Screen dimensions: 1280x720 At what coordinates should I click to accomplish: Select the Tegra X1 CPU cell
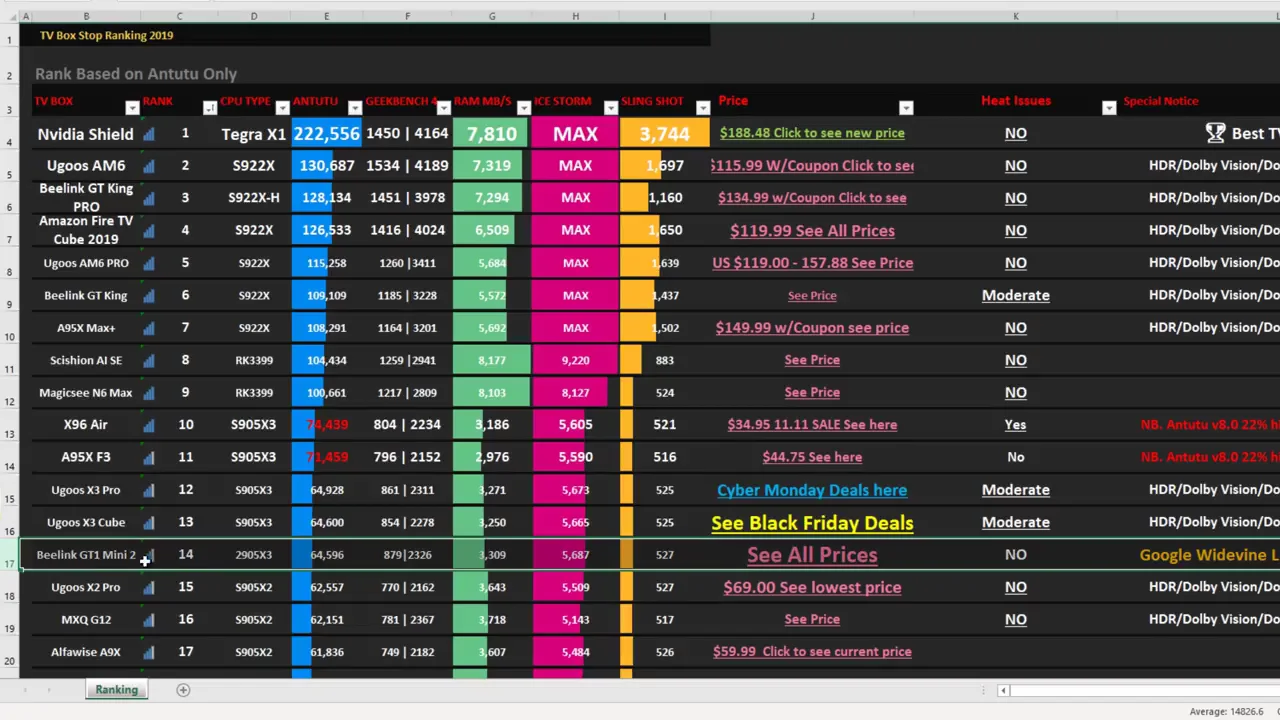pyautogui.click(x=254, y=134)
